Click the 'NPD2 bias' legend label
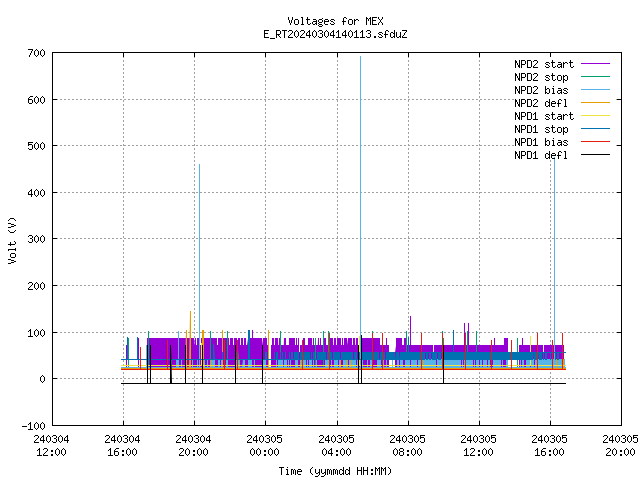Screen dimensions: 640x480 (541, 90)
